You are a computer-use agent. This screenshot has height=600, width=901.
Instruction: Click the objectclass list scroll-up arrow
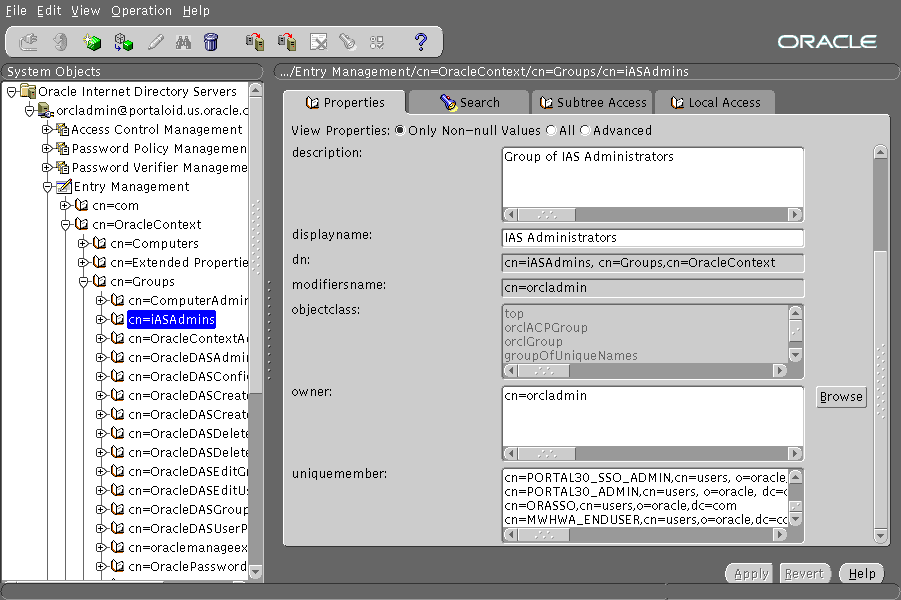tap(795, 312)
